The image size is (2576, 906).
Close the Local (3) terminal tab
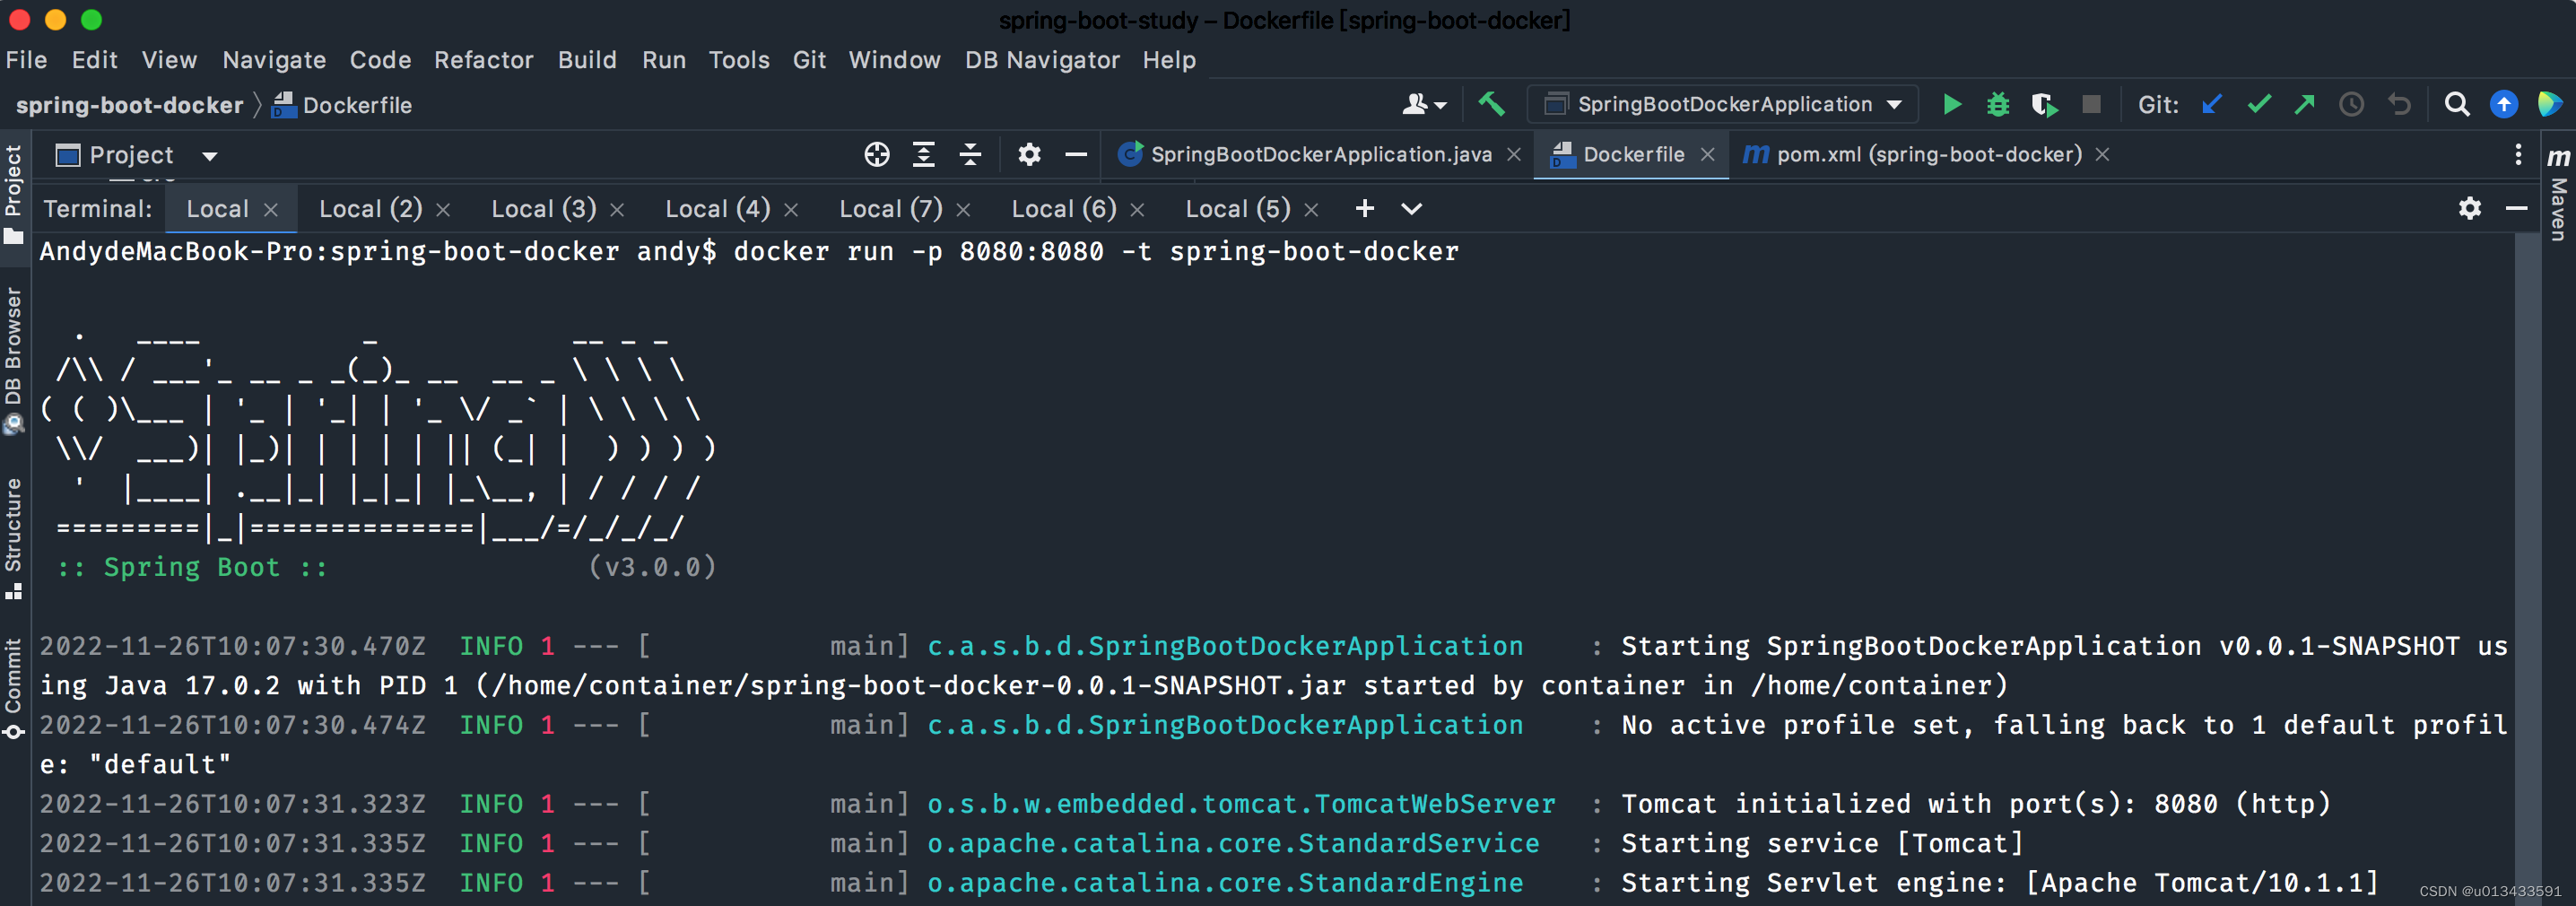click(x=617, y=210)
